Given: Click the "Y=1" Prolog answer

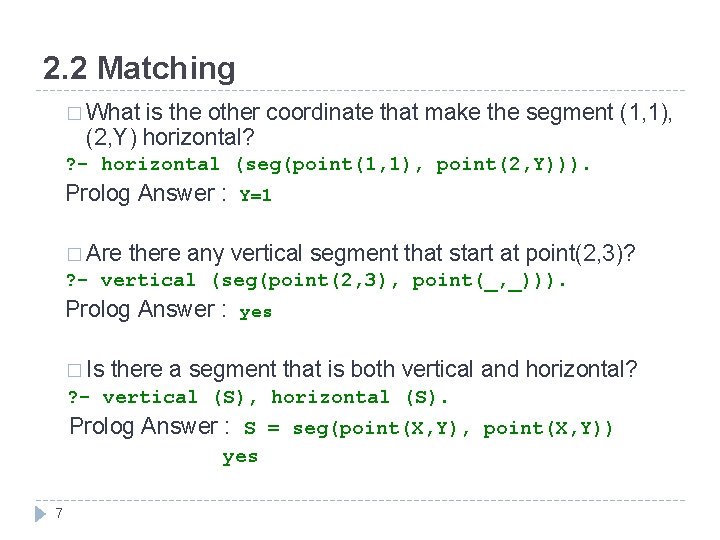Looking at the screenshot, I should pos(256,195).
